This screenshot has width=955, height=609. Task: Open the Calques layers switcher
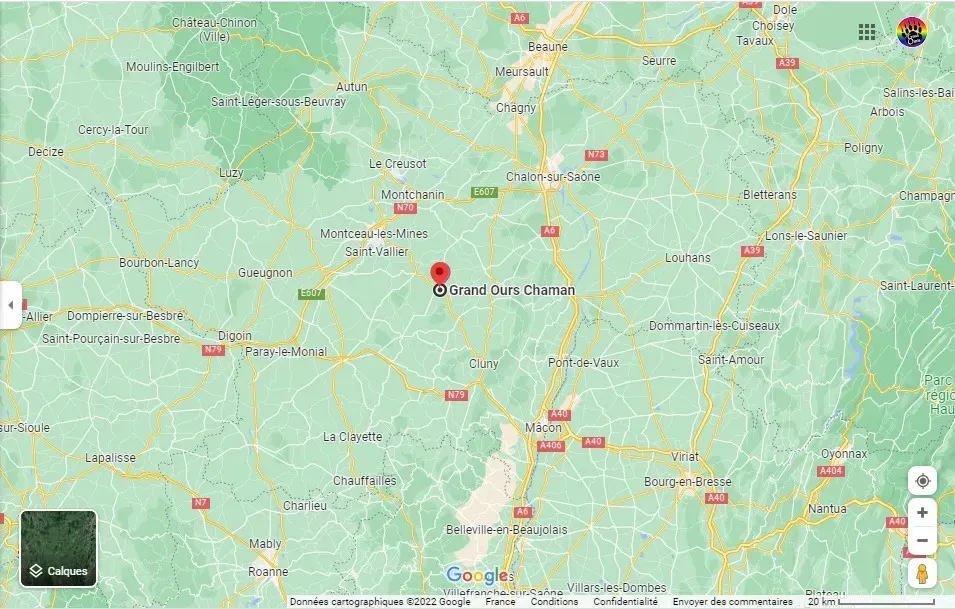point(58,549)
